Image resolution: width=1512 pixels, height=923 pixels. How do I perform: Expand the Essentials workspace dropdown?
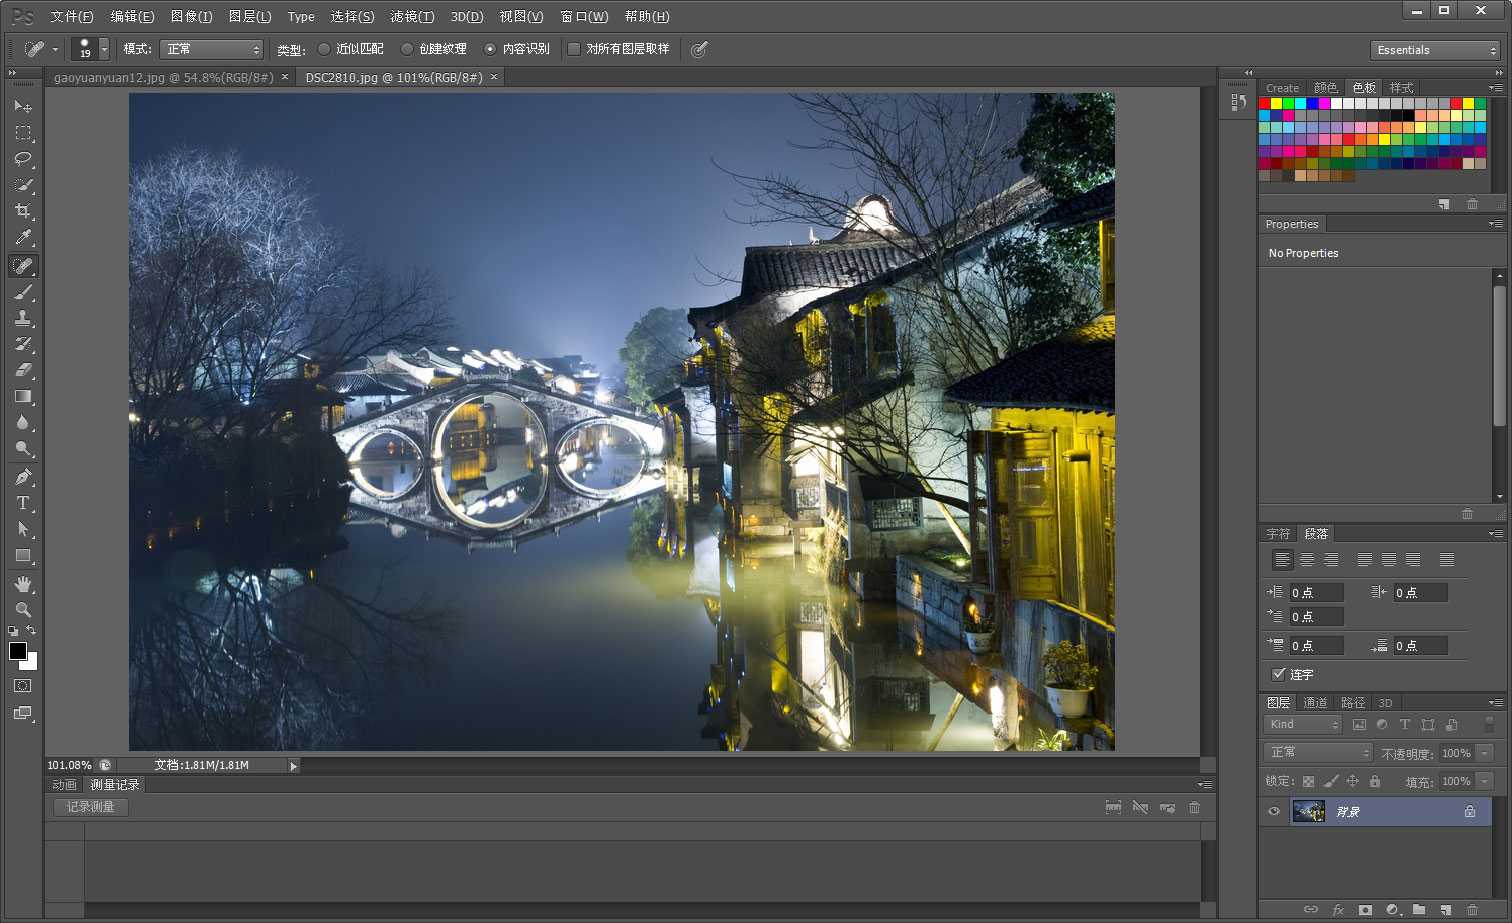pos(1435,50)
